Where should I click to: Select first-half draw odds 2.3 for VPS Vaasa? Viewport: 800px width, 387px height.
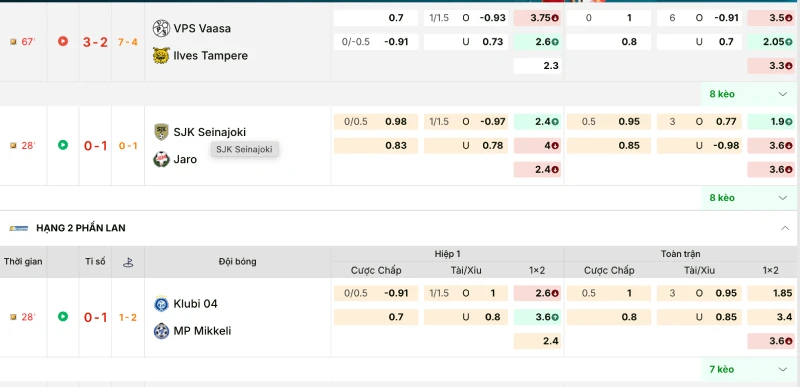[537, 66]
